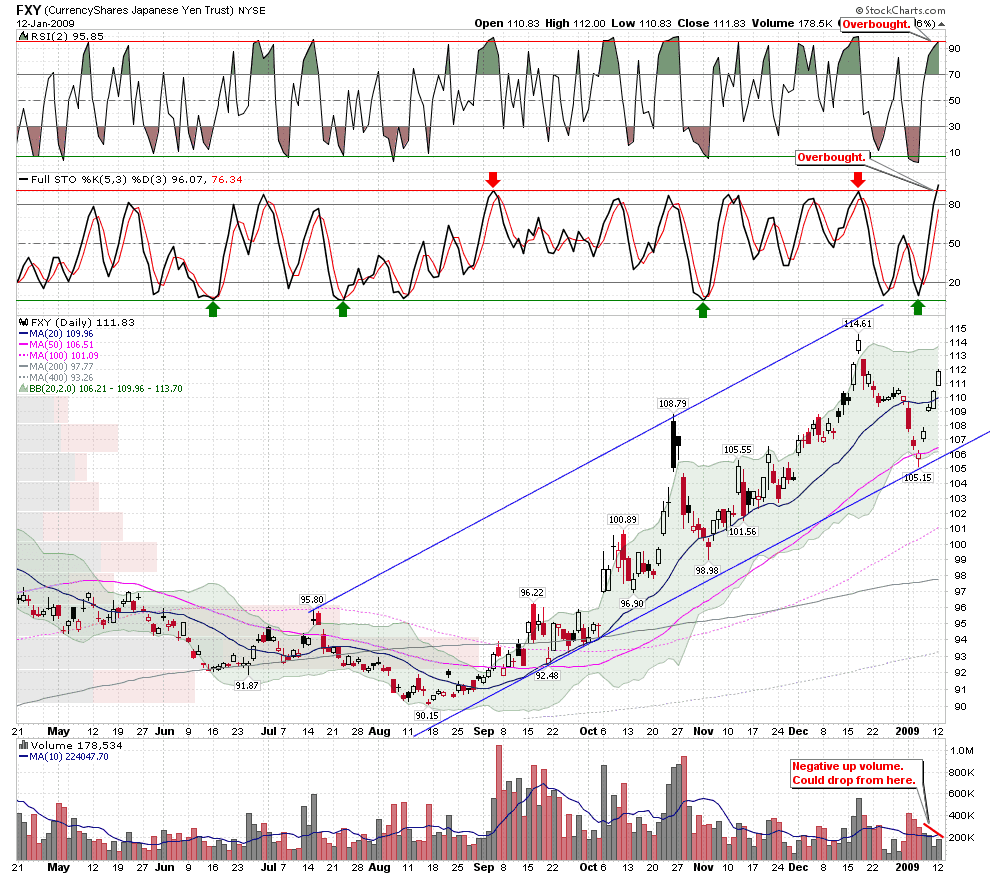Screen dimensions: 990x876
Task: Click the 105.15 price label
Action: click(x=918, y=477)
